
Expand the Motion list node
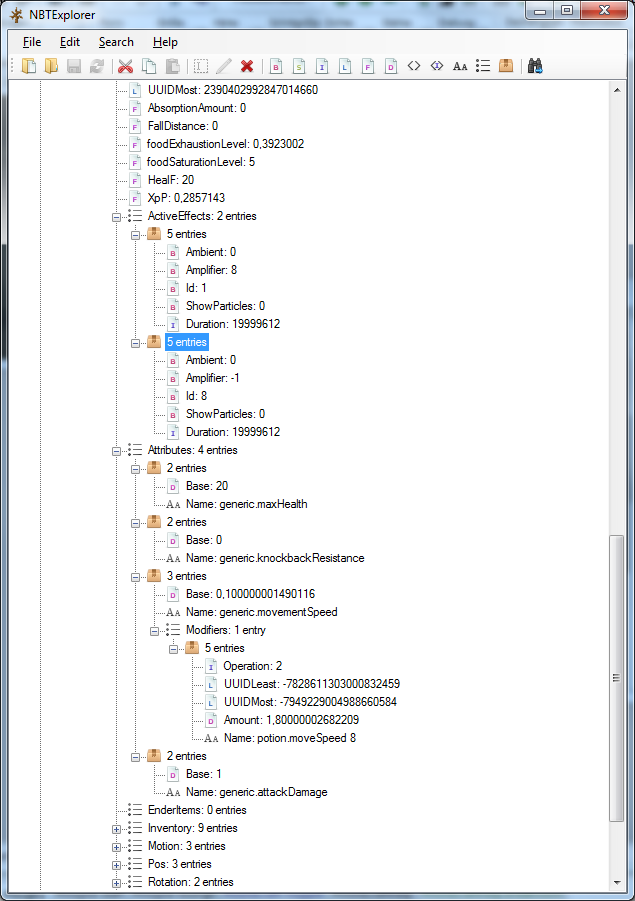pos(116,847)
